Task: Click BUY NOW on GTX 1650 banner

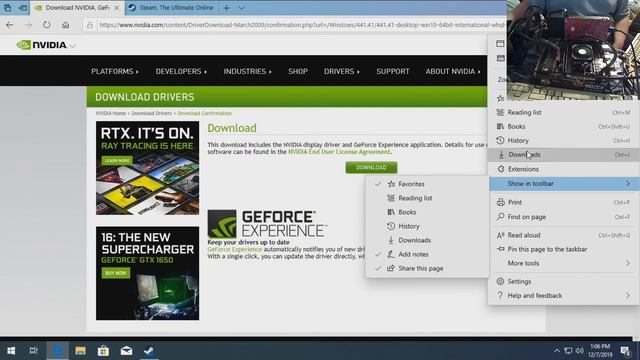Action: [x=116, y=273]
